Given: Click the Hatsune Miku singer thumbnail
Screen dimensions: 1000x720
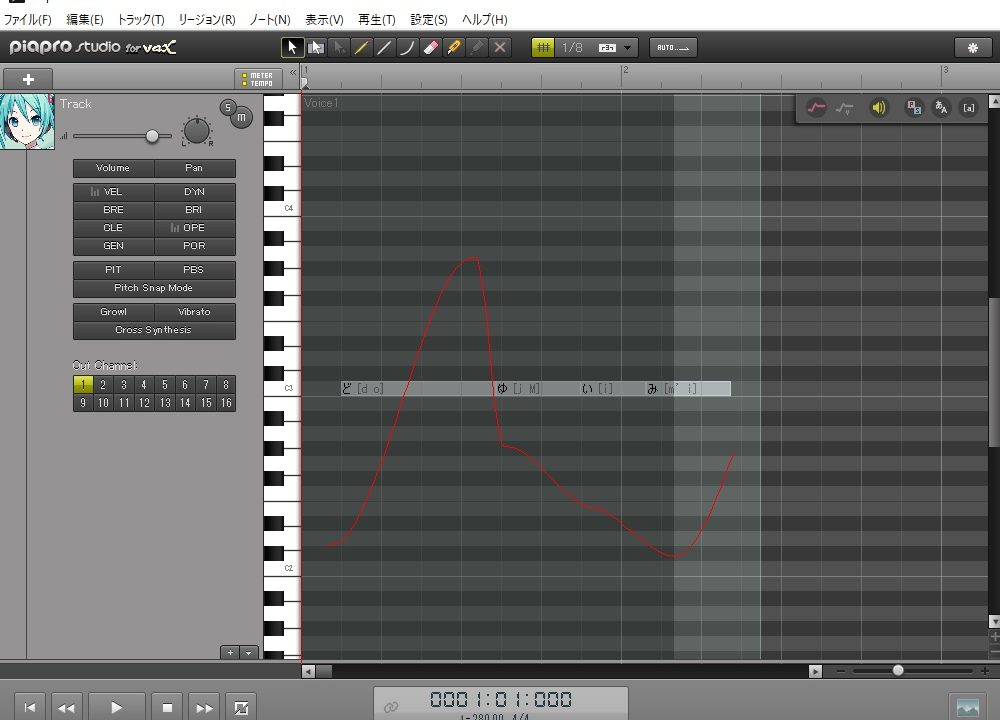Looking at the screenshot, I should pyautogui.click(x=27, y=122).
